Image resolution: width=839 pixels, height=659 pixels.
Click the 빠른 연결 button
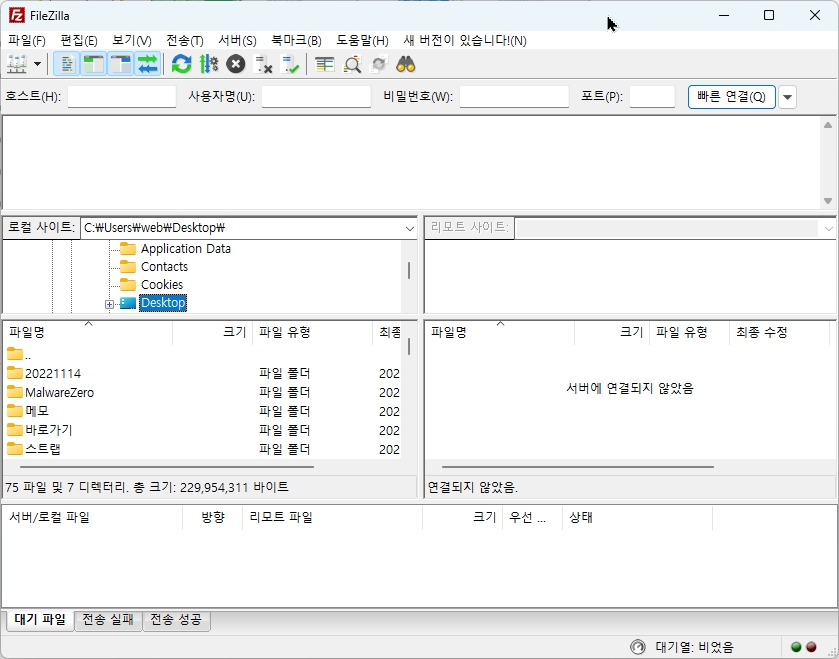point(731,97)
